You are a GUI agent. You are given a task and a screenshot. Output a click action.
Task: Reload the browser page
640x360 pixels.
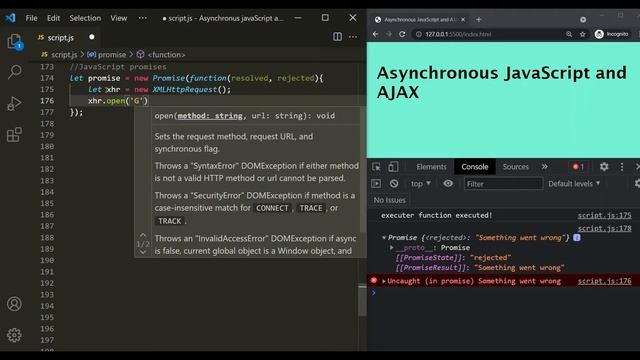coord(402,34)
